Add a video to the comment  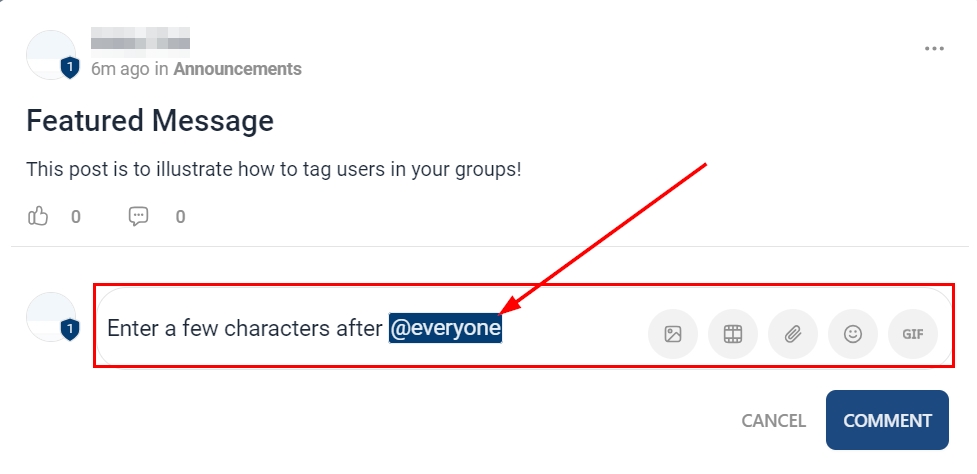pos(733,334)
